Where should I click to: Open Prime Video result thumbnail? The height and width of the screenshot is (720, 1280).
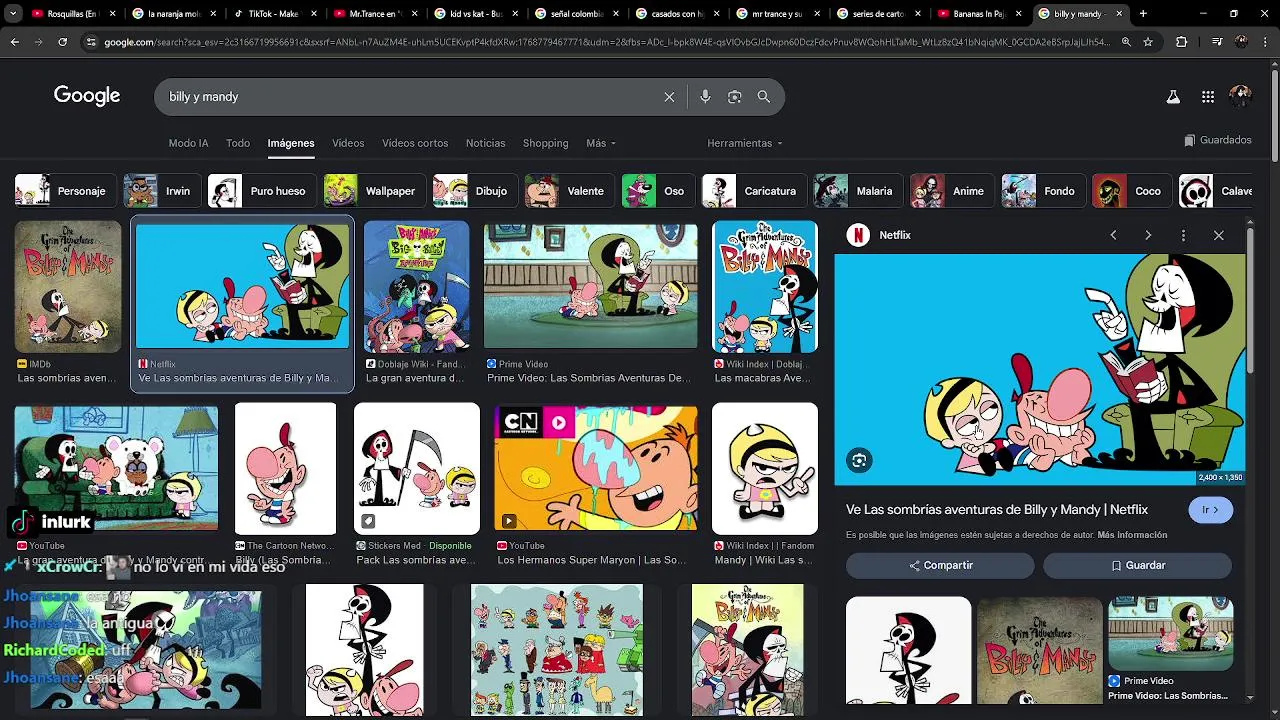click(591, 286)
